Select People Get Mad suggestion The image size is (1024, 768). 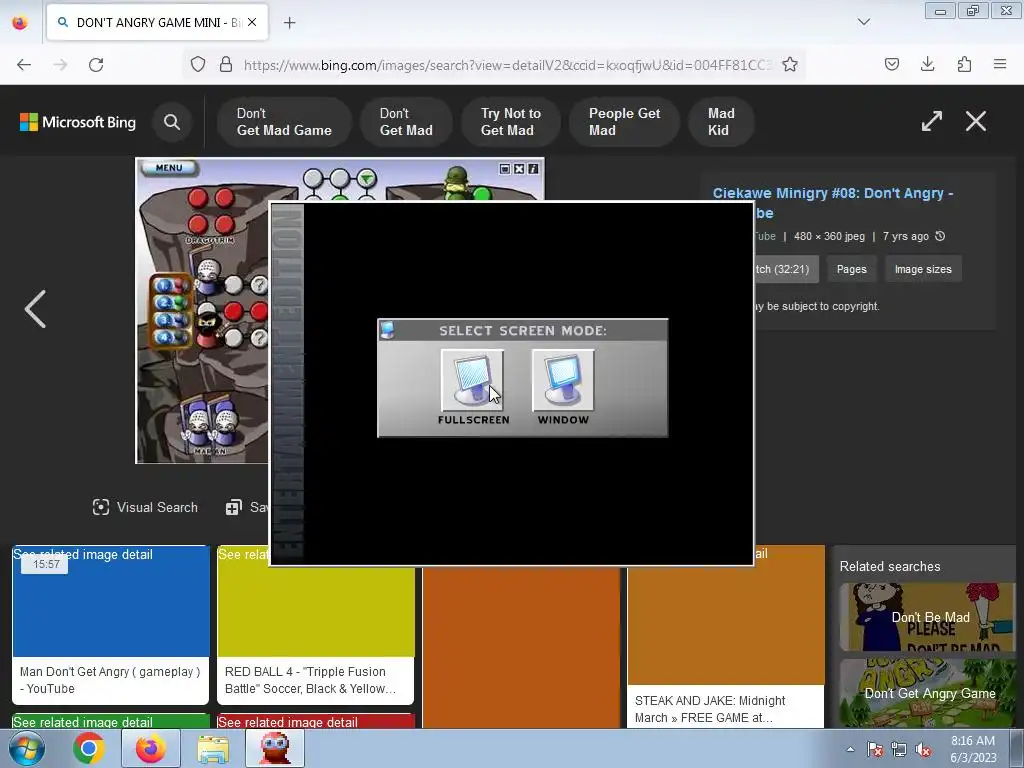click(x=624, y=122)
